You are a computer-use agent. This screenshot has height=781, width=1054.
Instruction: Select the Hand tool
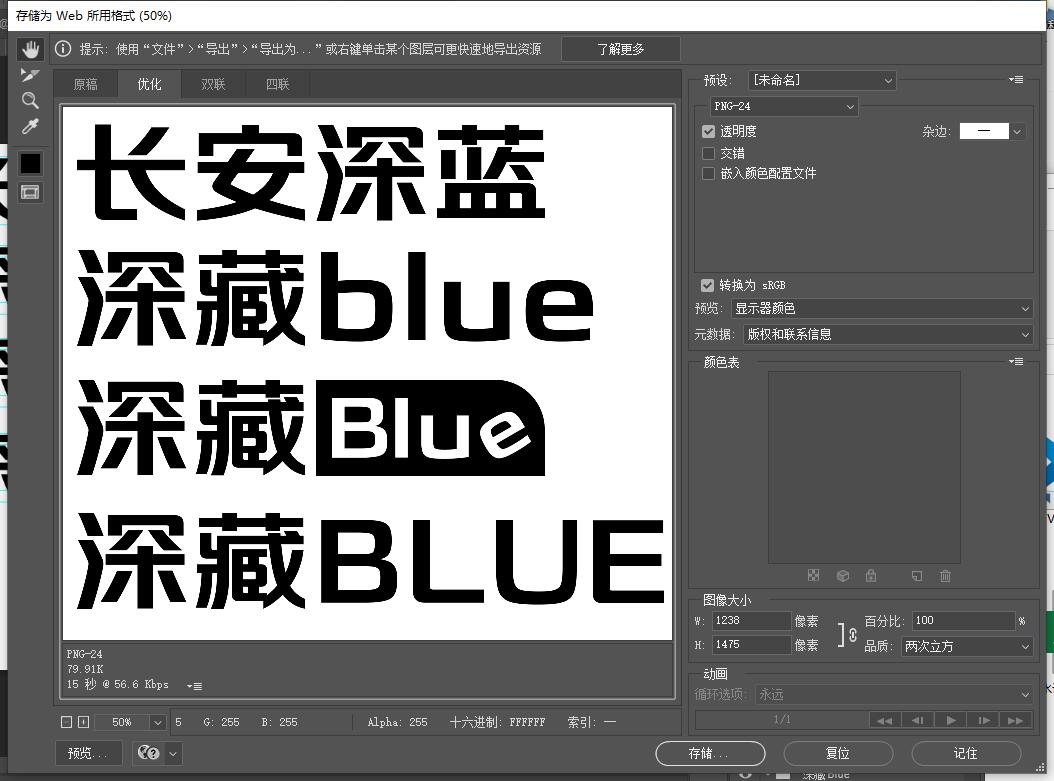pos(30,49)
